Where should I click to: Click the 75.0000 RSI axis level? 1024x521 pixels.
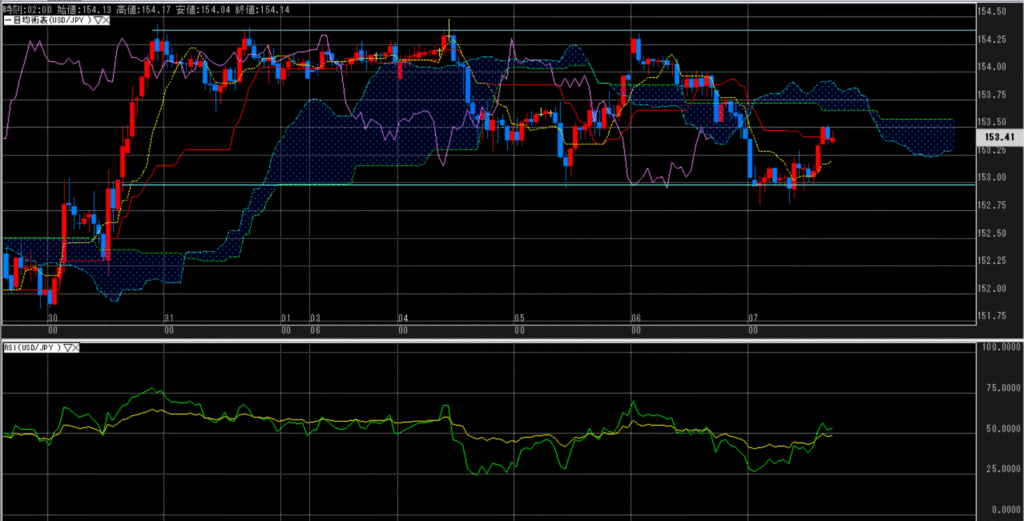tap(995, 388)
